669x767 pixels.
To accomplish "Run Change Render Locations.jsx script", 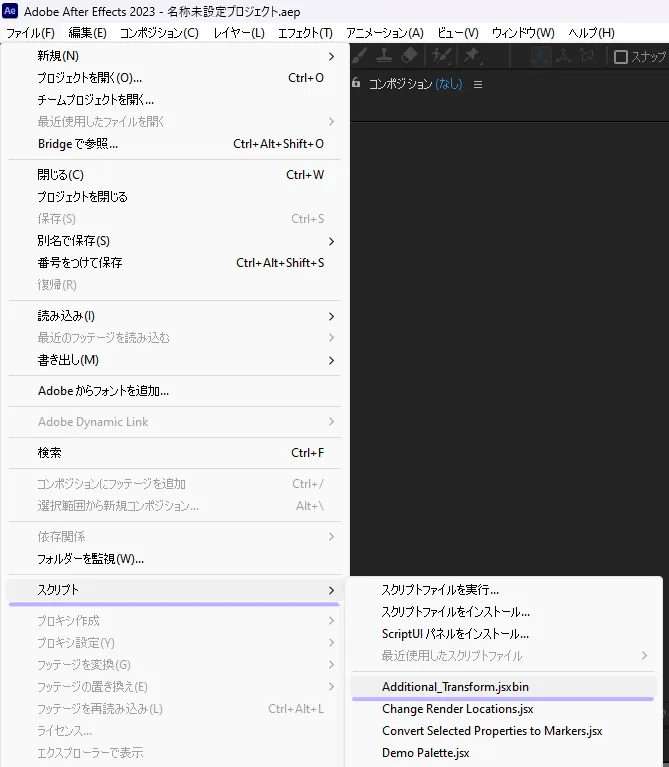I will click(x=504, y=709).
